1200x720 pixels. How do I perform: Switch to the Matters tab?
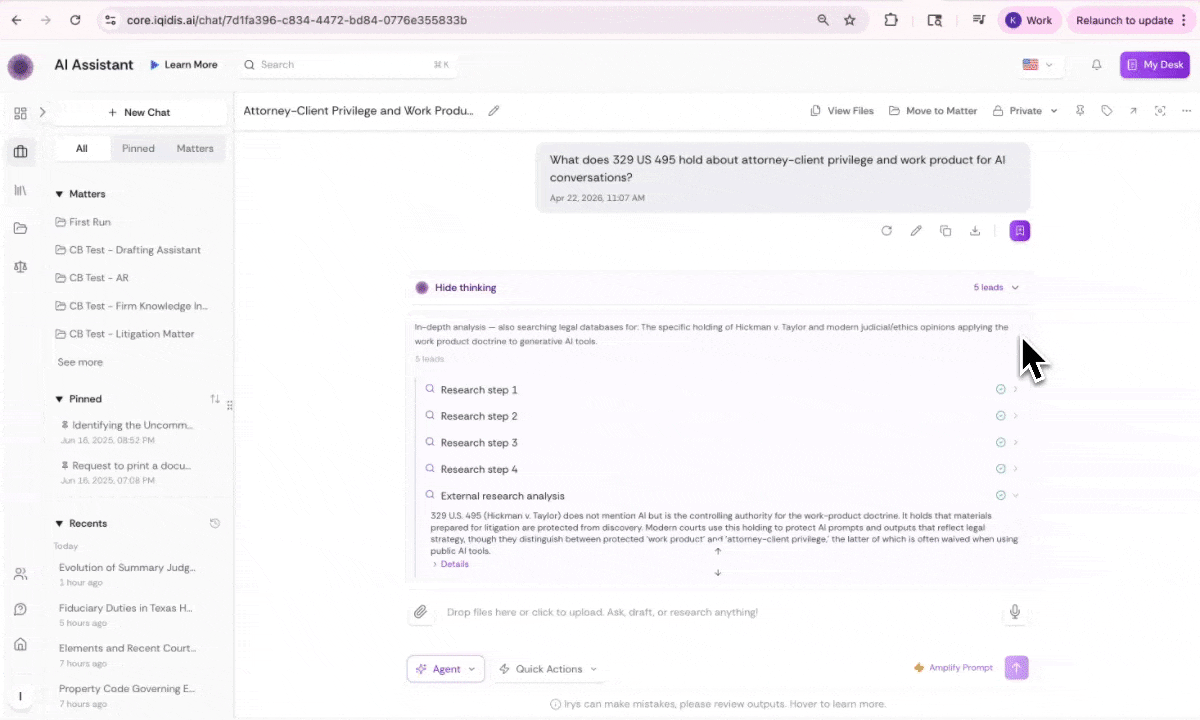coord(194,148)
